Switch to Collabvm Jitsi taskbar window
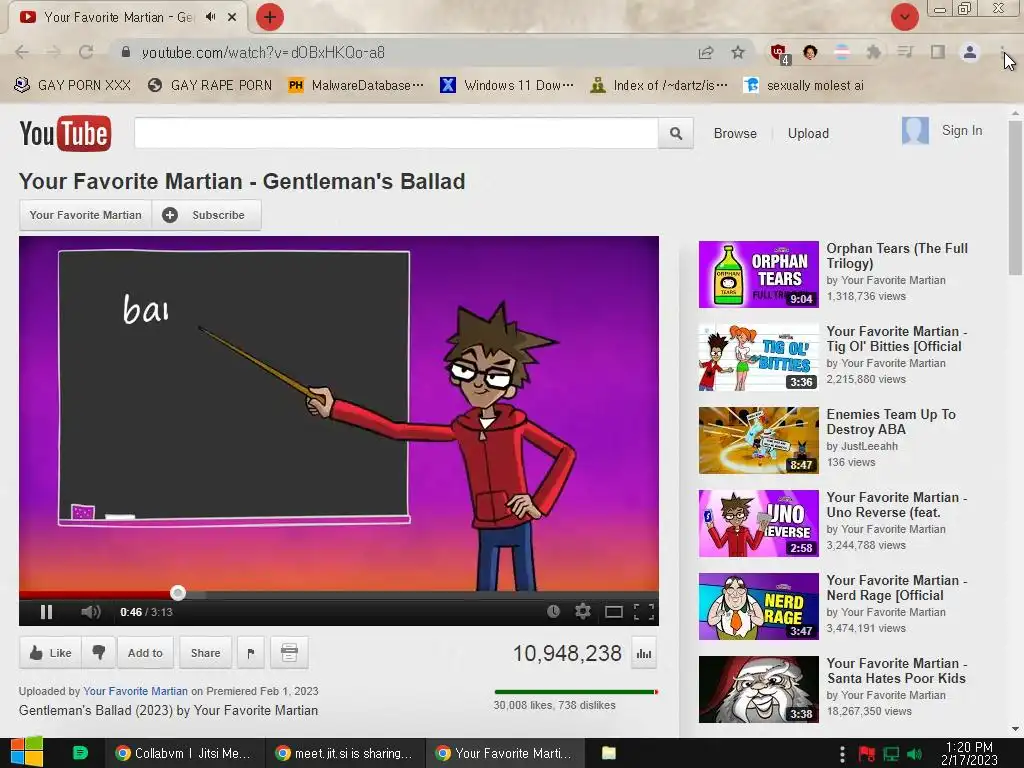 (184, 753)
